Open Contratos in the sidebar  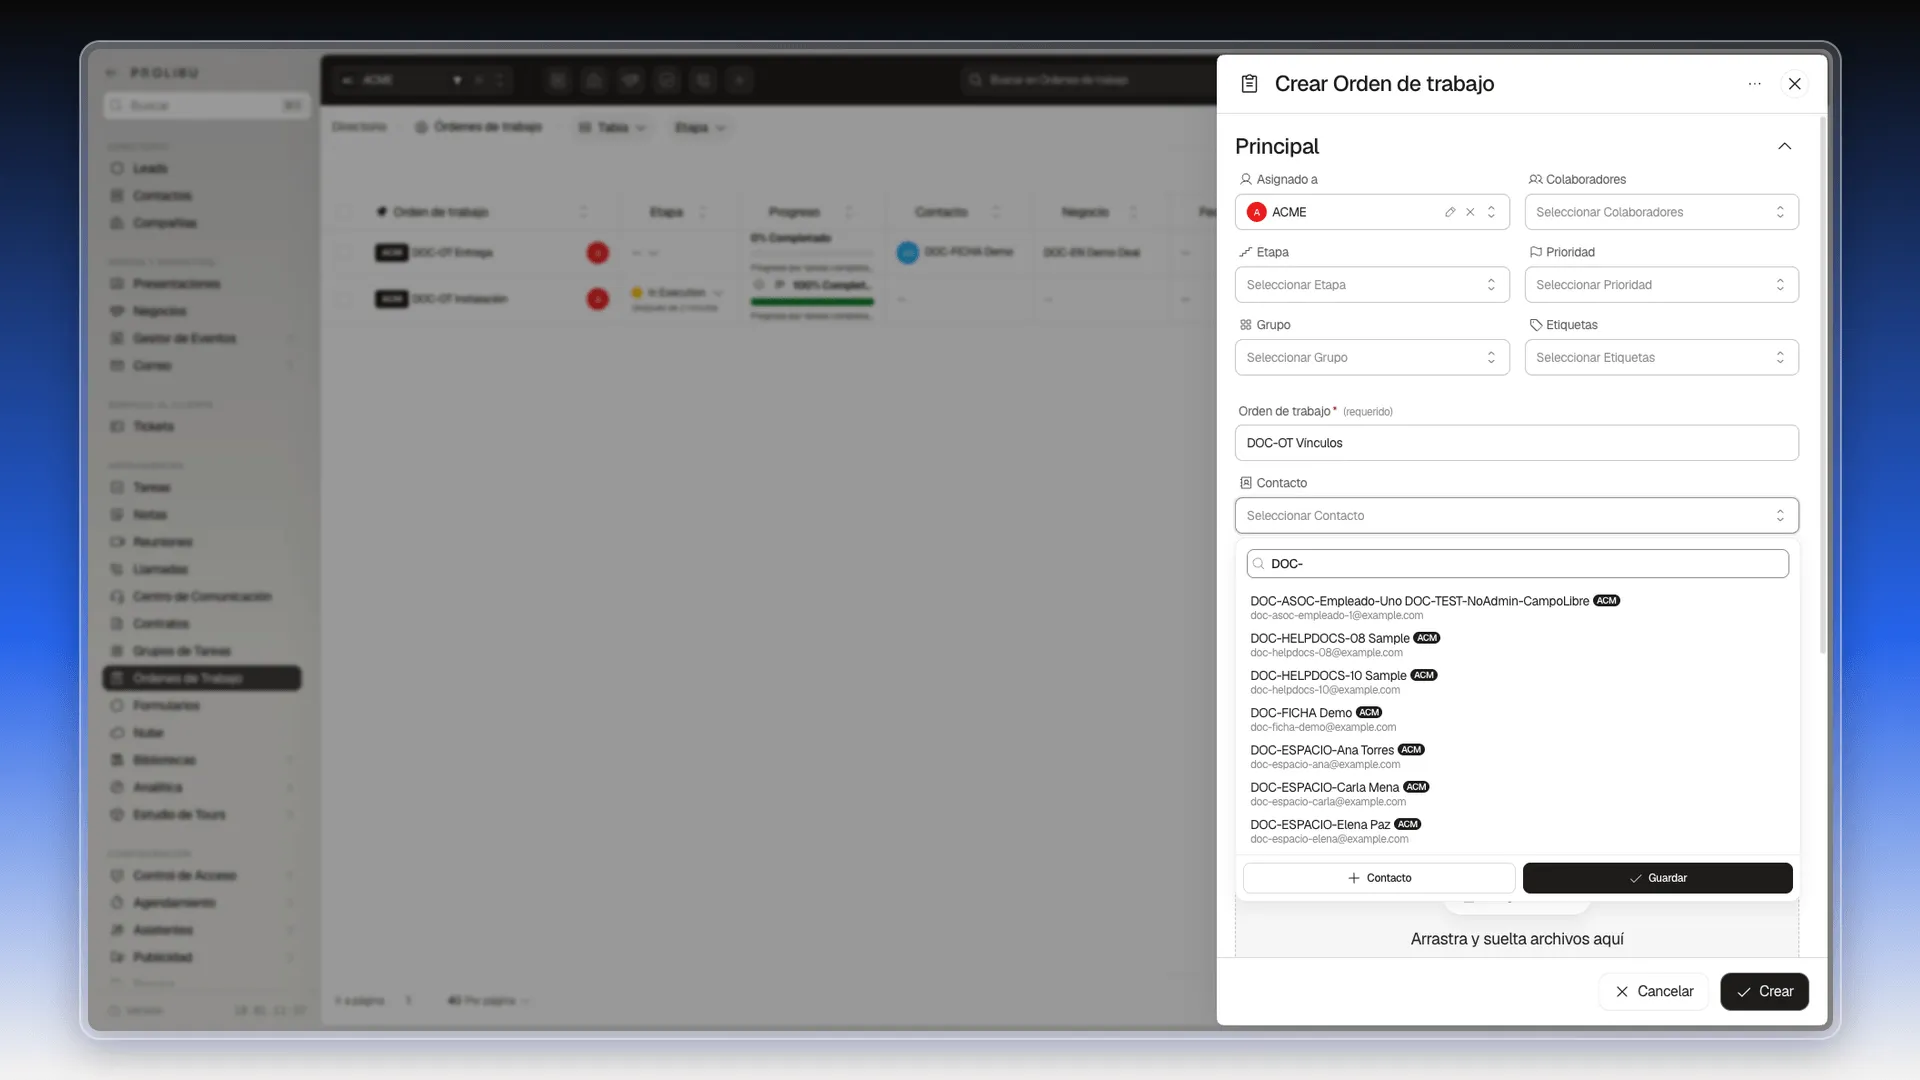click(160, 623)
